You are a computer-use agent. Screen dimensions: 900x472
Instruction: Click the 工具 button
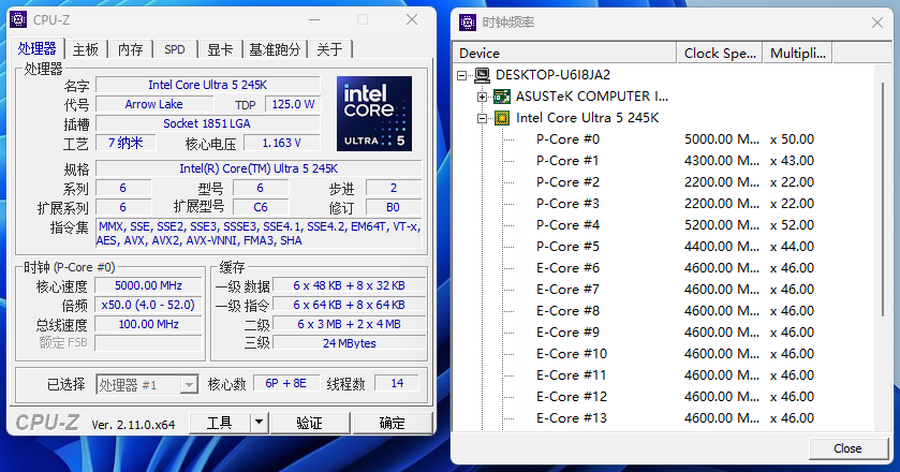[x=220, y=423]
